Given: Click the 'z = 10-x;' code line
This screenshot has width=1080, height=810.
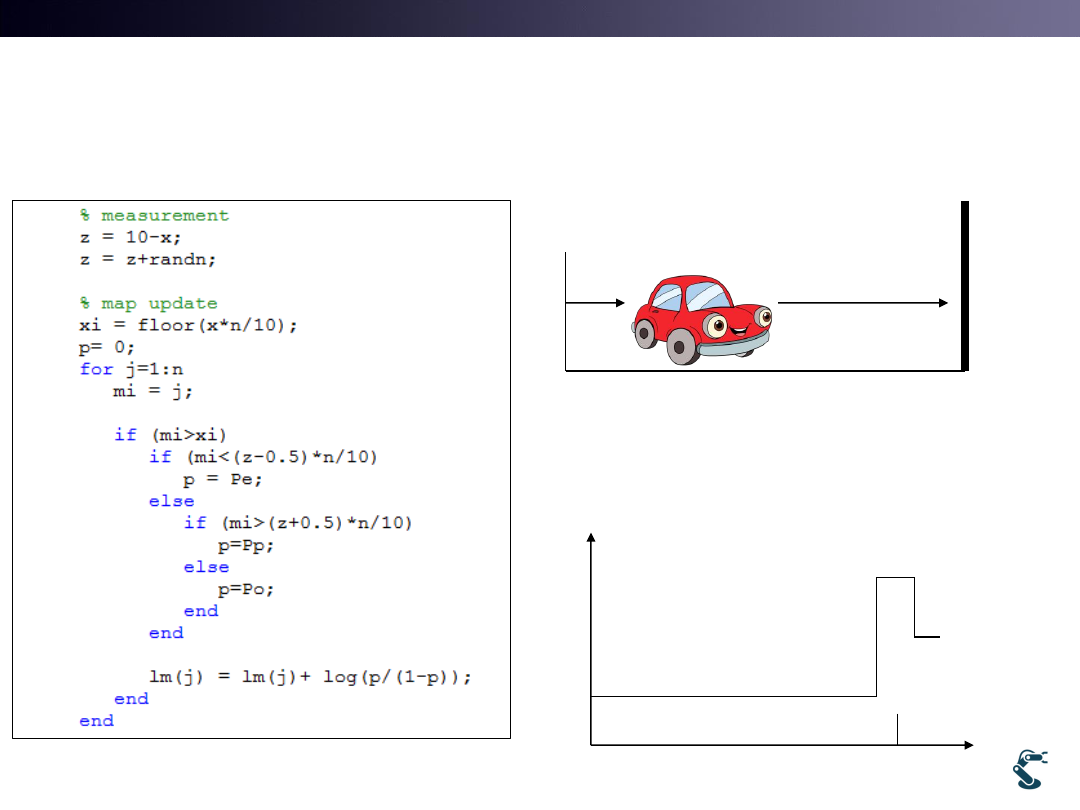Looking at the screenshot, I should click(129, 237).
